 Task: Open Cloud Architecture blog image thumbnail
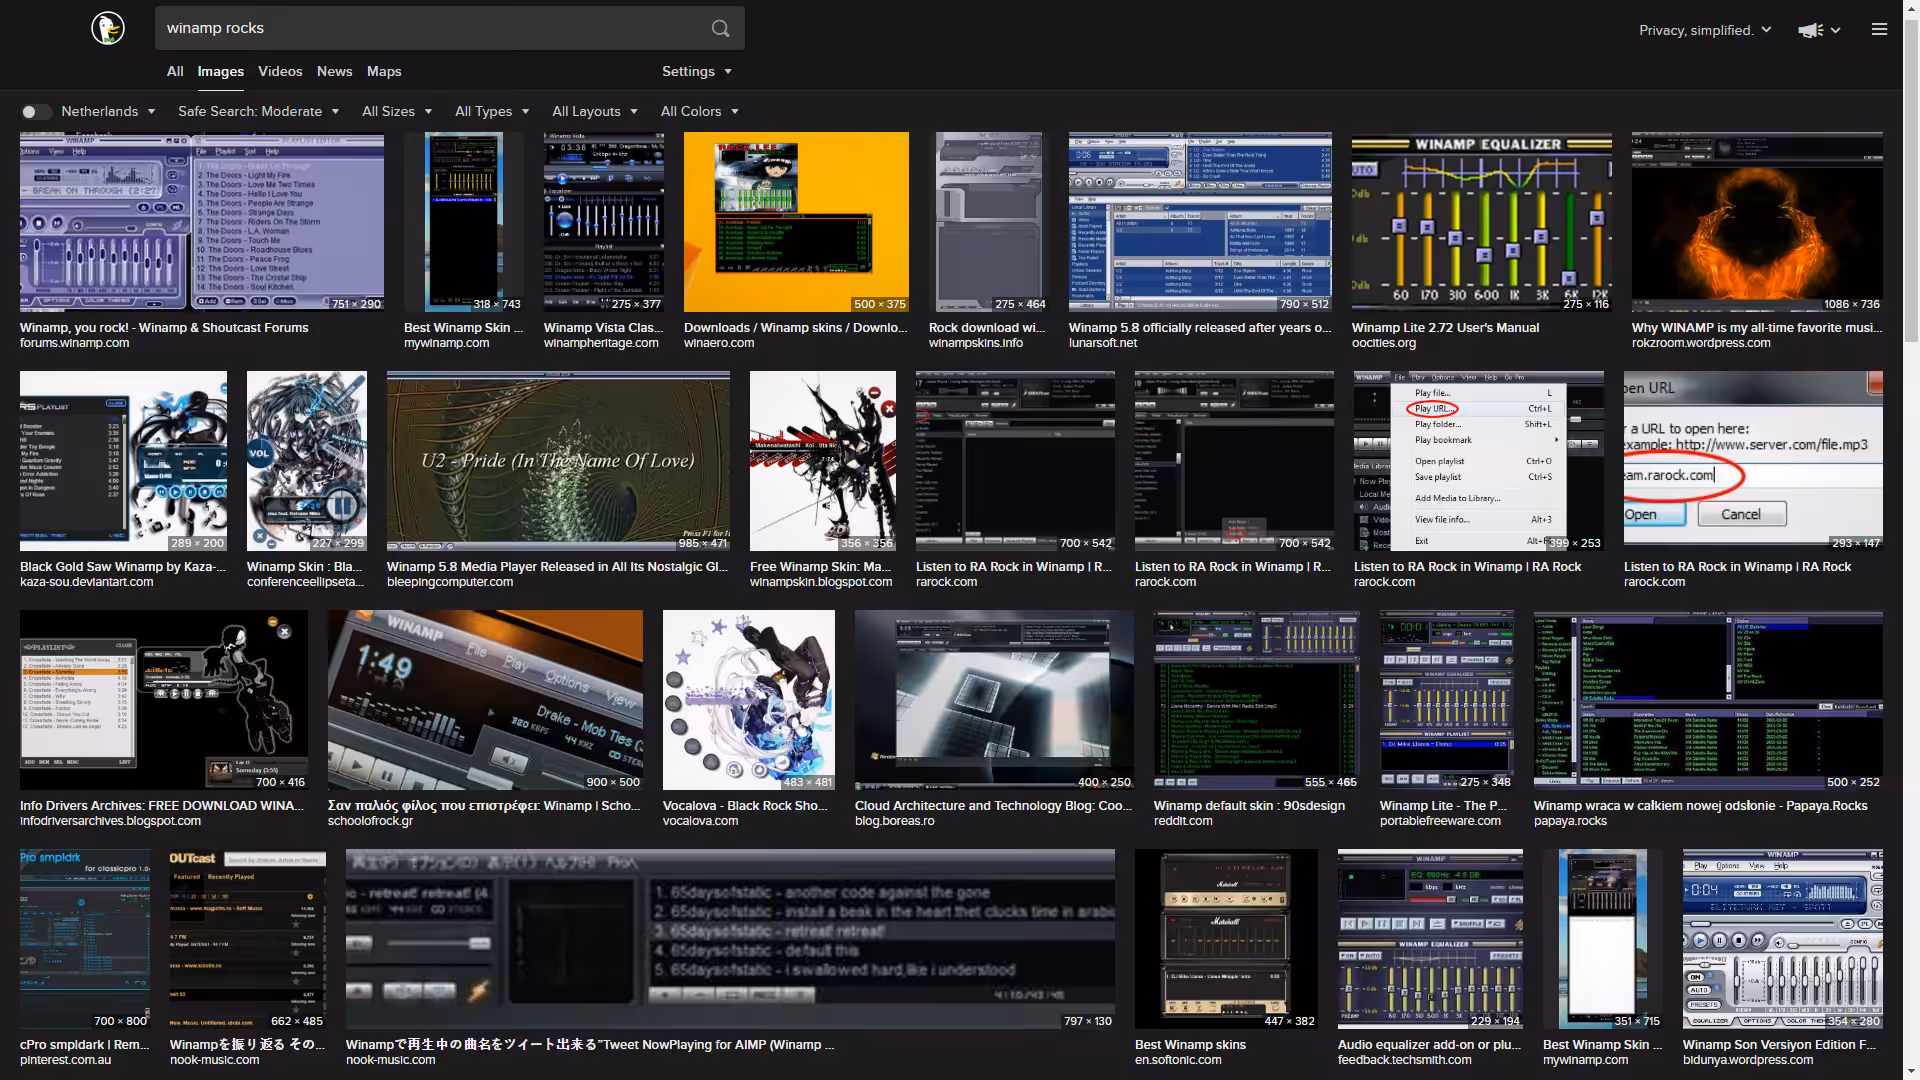click(x=994, y=700)
